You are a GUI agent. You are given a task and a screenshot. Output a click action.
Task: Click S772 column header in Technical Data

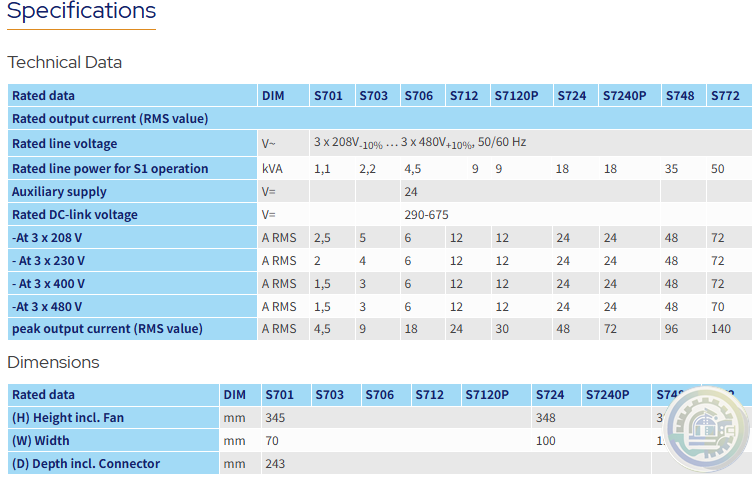coord(725,96)
